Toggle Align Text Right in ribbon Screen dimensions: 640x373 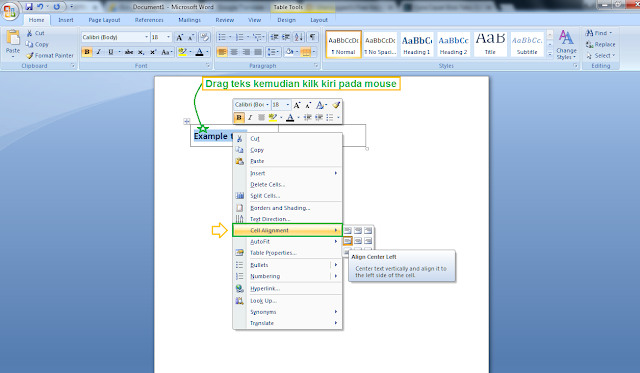tap(246, 52)
